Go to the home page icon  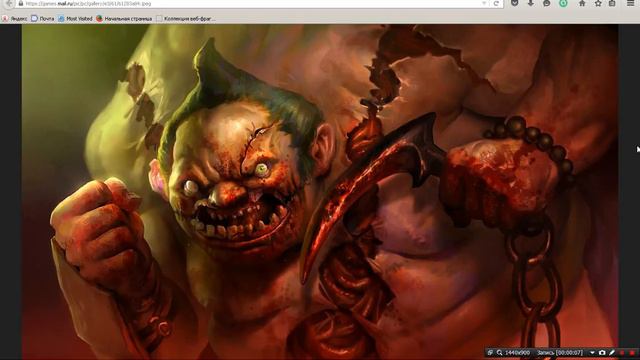click(x=582, y=3)
